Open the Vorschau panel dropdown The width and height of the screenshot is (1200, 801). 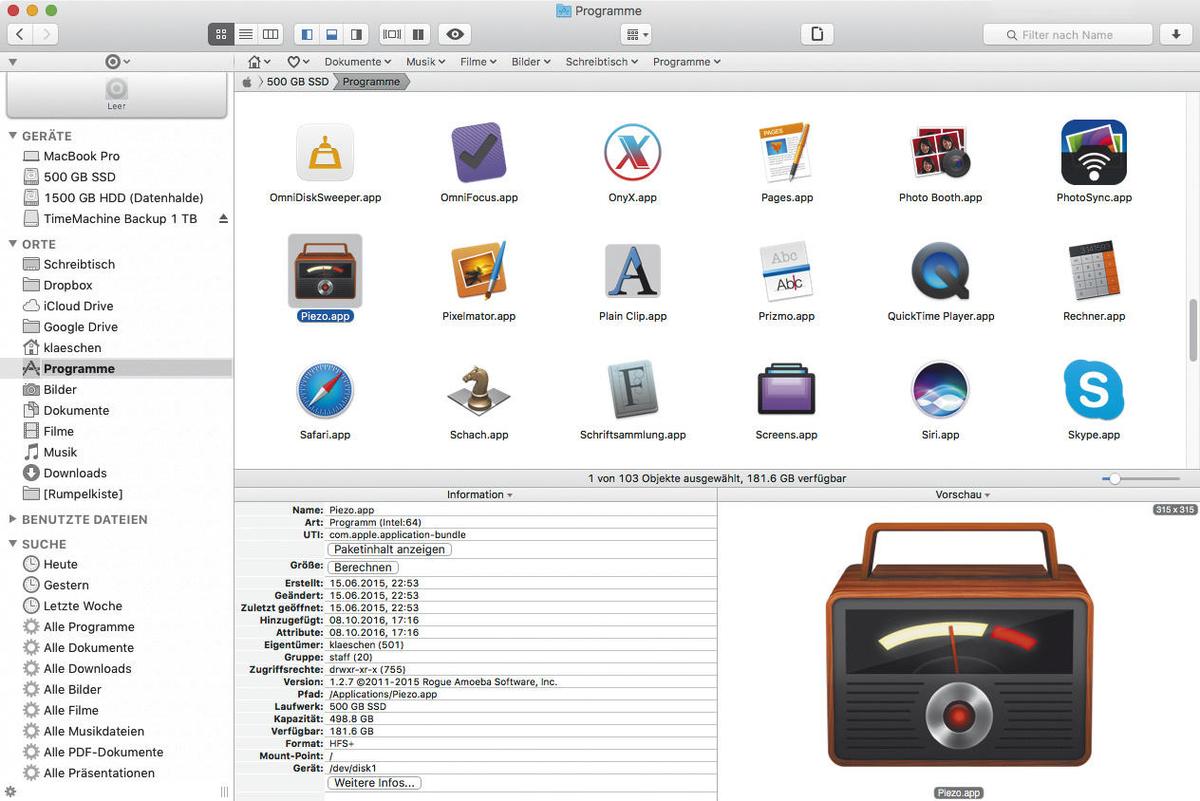pyautogui.click(x=963, y=495)
